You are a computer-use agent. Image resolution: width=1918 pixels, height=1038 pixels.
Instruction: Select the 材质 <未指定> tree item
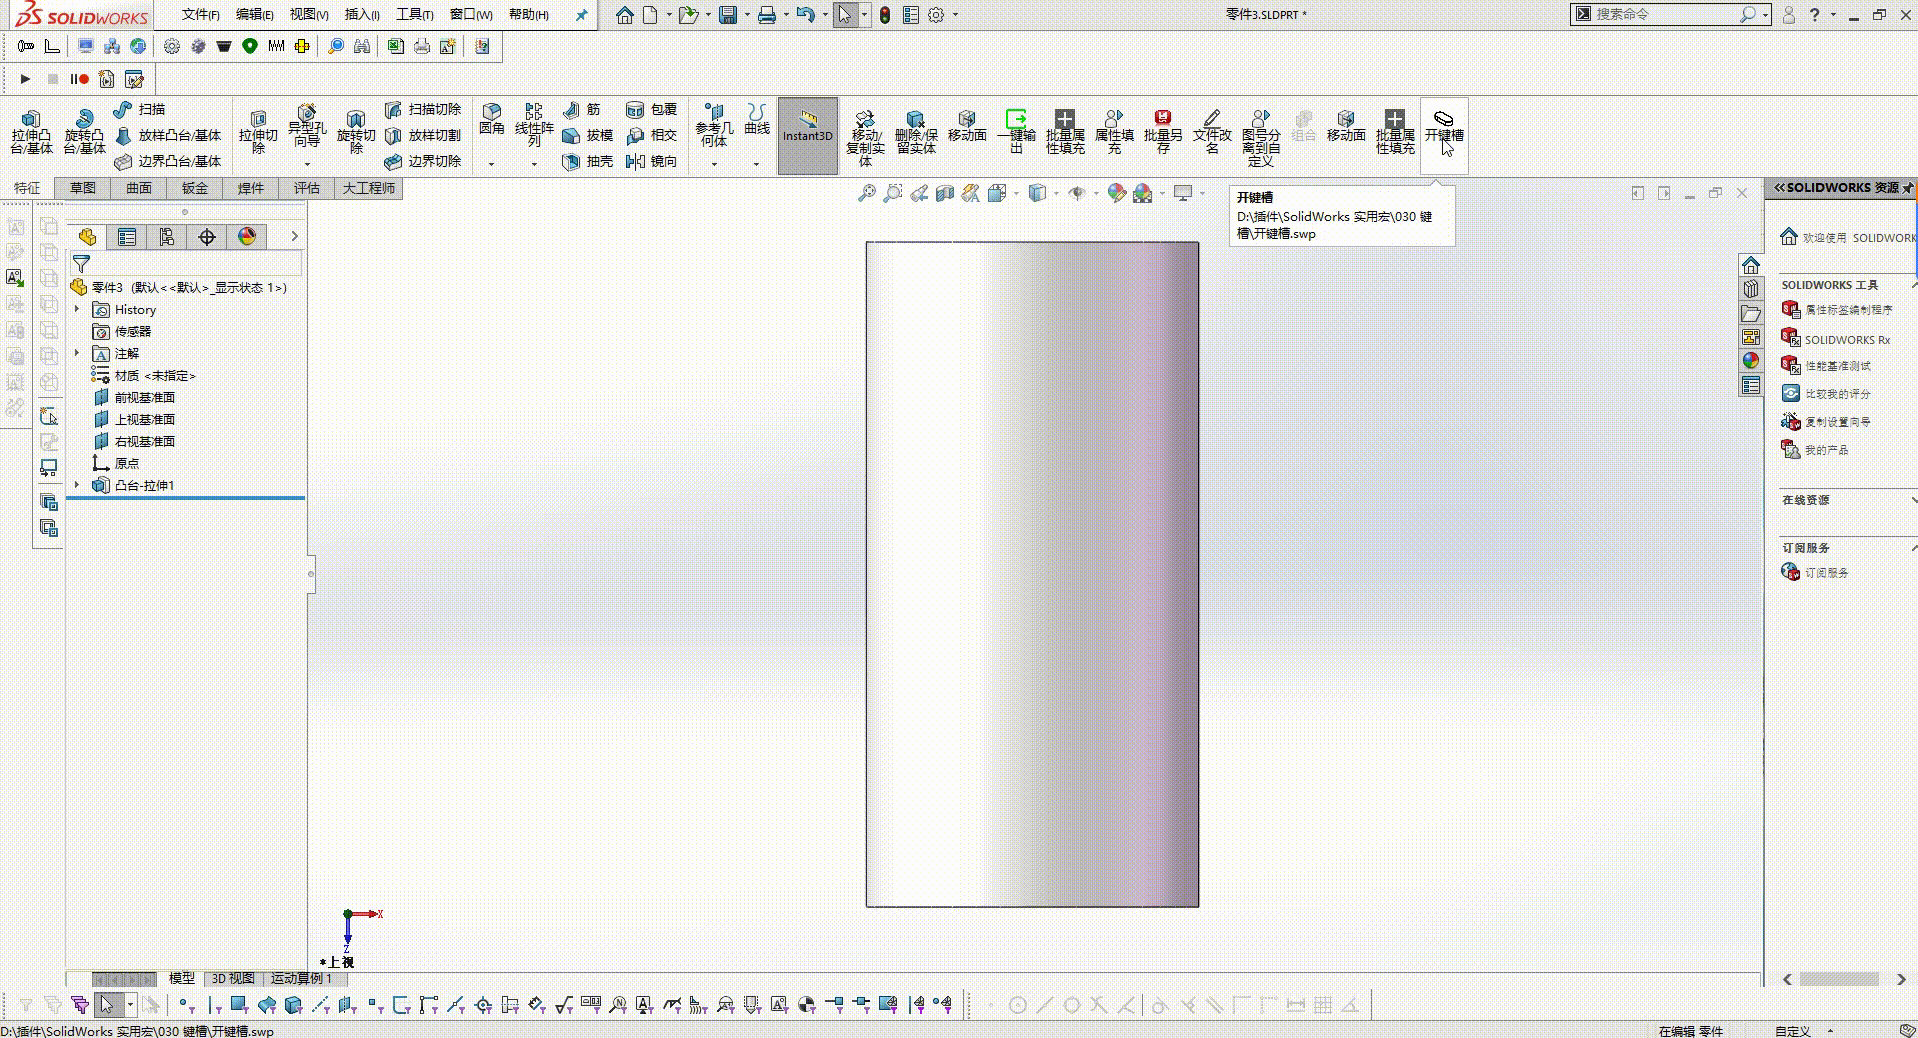point(144,375)
